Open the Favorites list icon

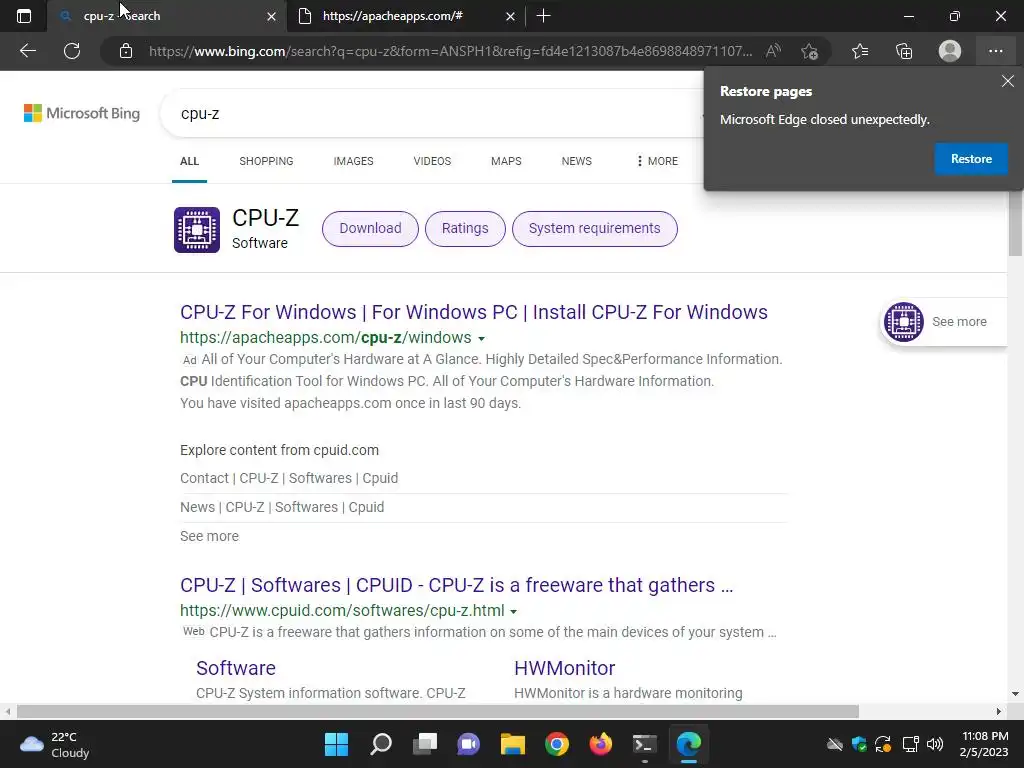pyautogui.click(x=860, y=51)
